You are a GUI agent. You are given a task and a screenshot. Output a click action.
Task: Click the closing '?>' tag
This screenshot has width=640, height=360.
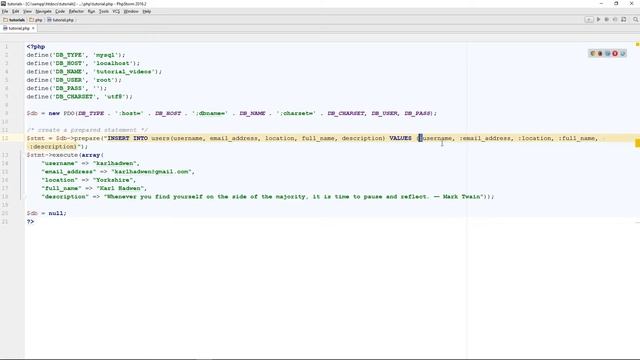point(30,222)
